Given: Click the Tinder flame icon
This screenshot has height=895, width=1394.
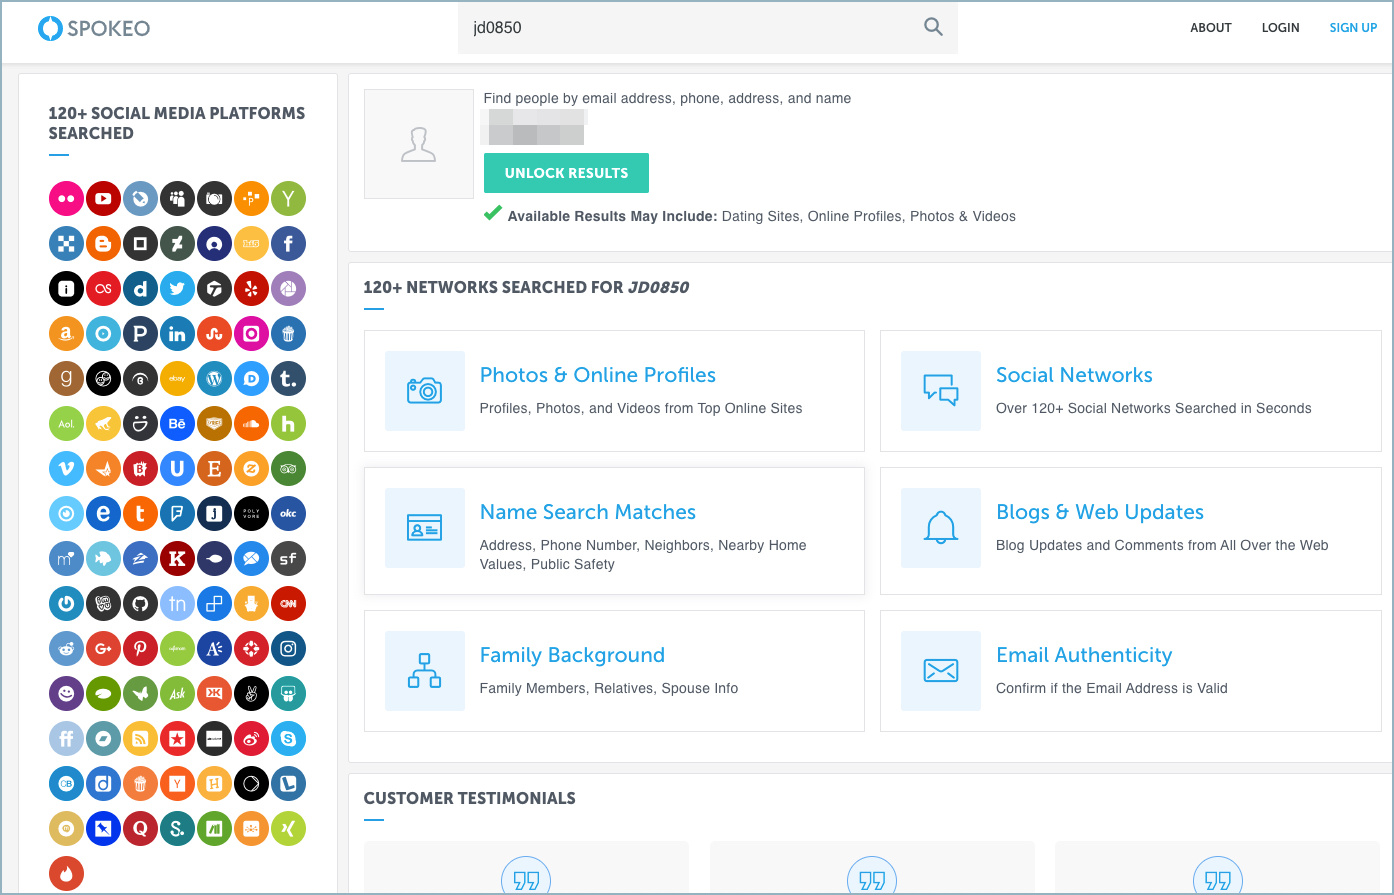Looking at the screenshot, I should click(x=66, y=874).
